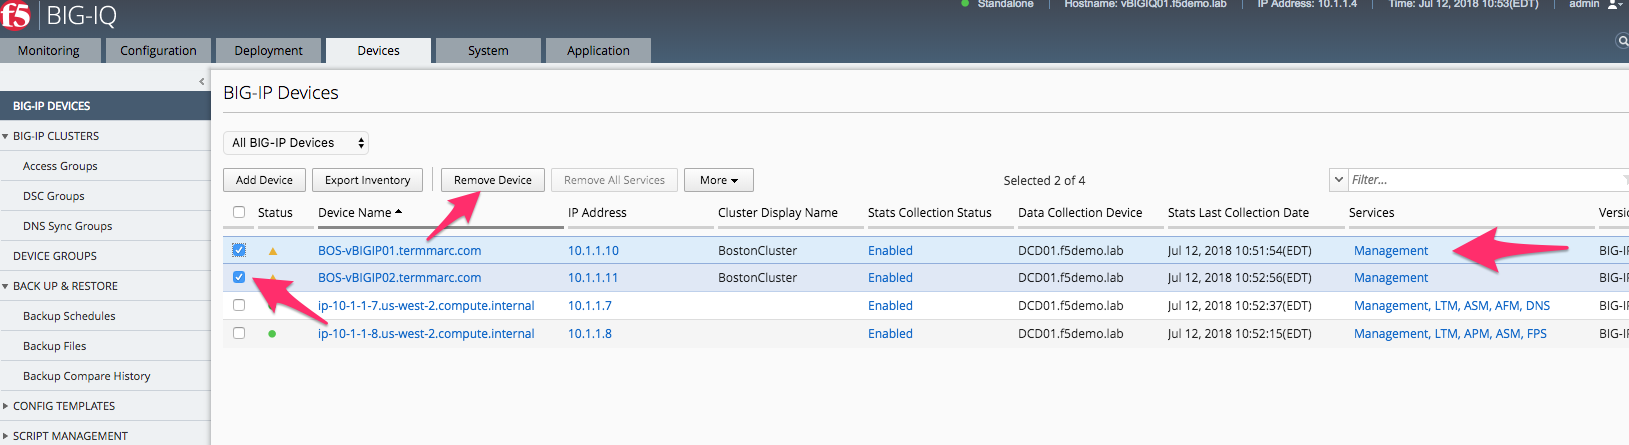Click the admin user icon

click(1614, 4)
